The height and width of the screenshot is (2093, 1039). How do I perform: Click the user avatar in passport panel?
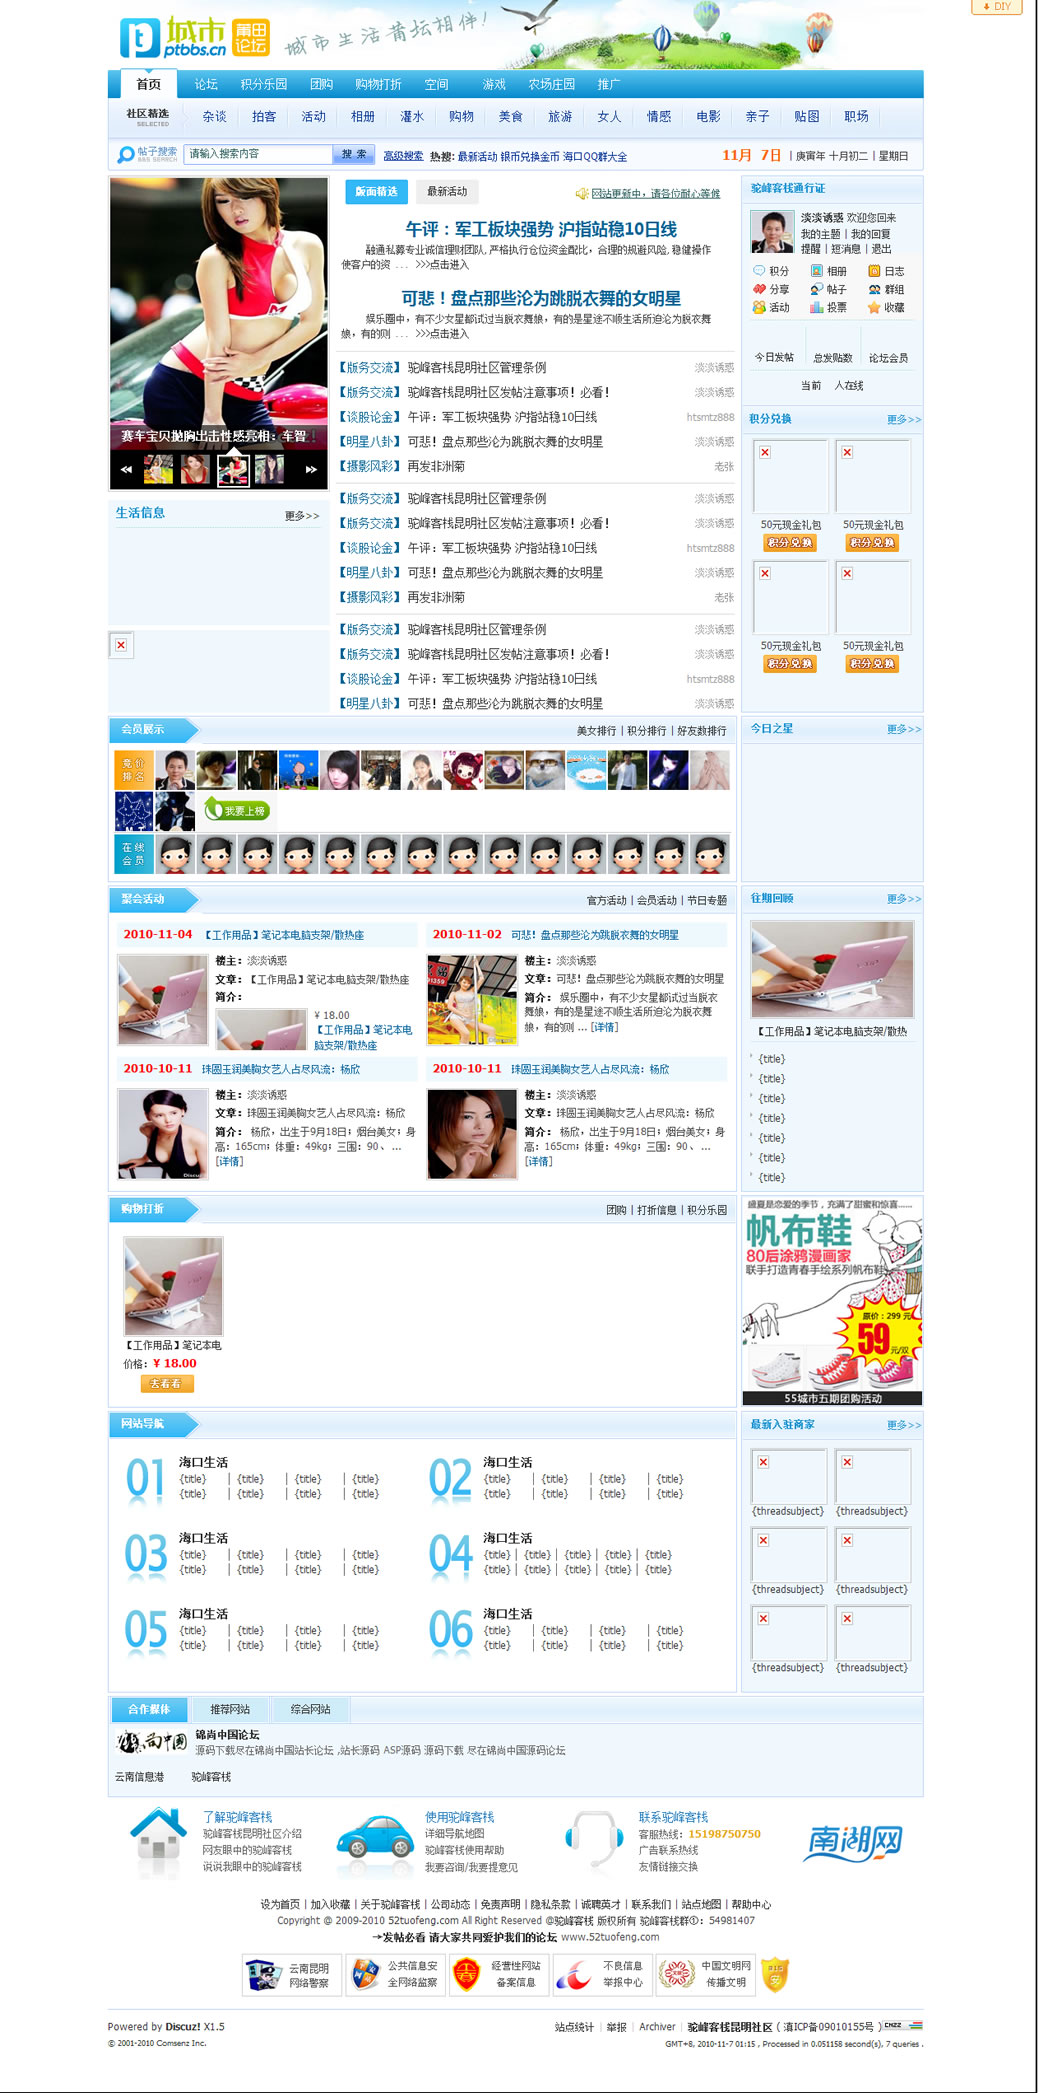771,232
